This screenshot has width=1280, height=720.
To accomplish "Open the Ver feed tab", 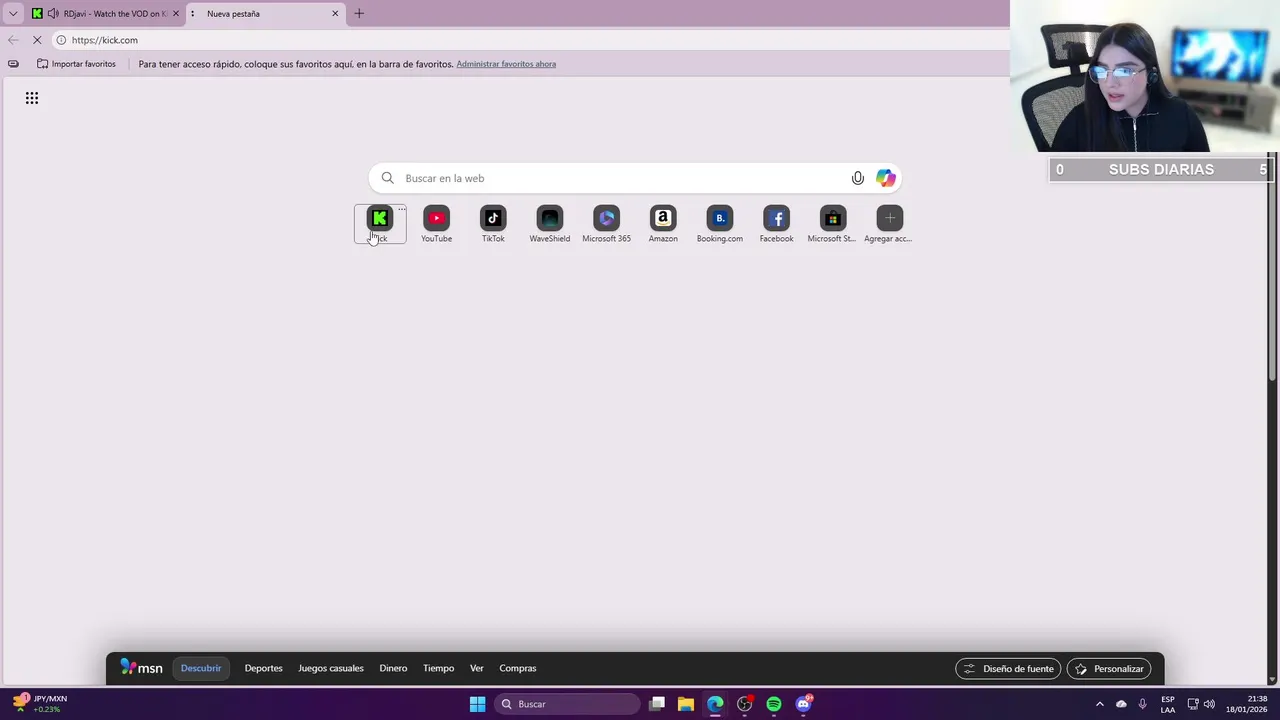I will (x=477, y=668).
